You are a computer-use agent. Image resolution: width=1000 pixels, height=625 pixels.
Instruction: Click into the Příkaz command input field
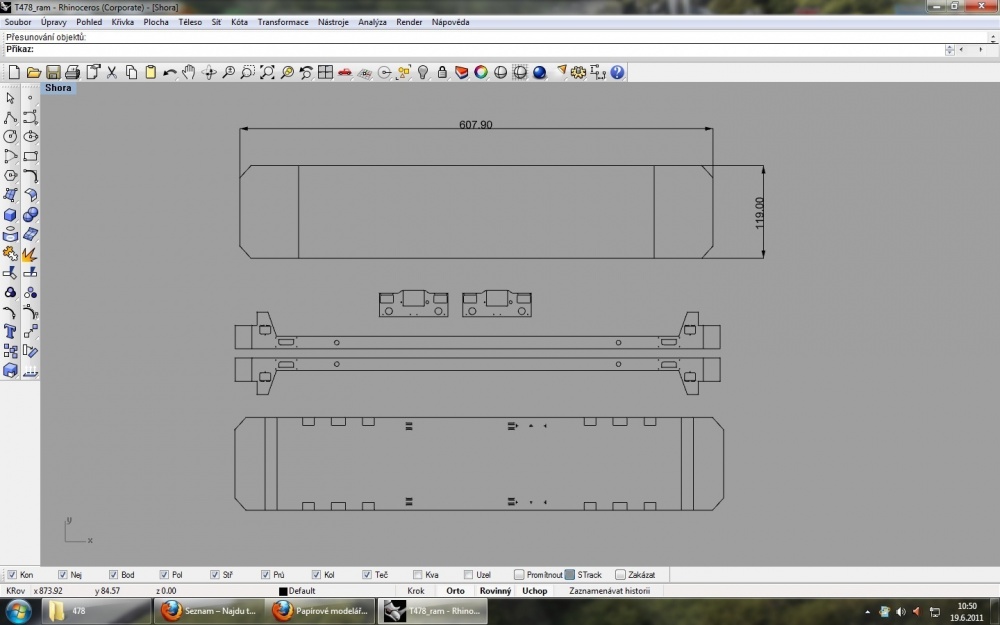[489, 49]
